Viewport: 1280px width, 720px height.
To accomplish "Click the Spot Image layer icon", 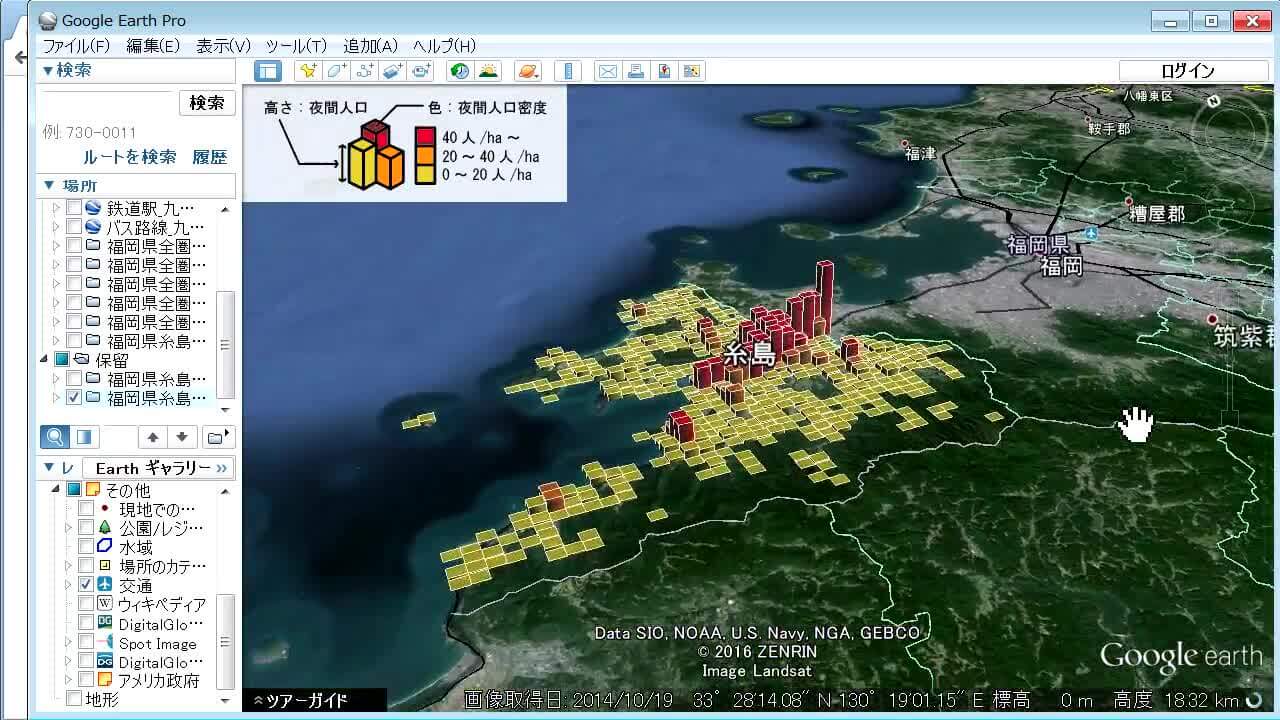I will coord(104,642).
